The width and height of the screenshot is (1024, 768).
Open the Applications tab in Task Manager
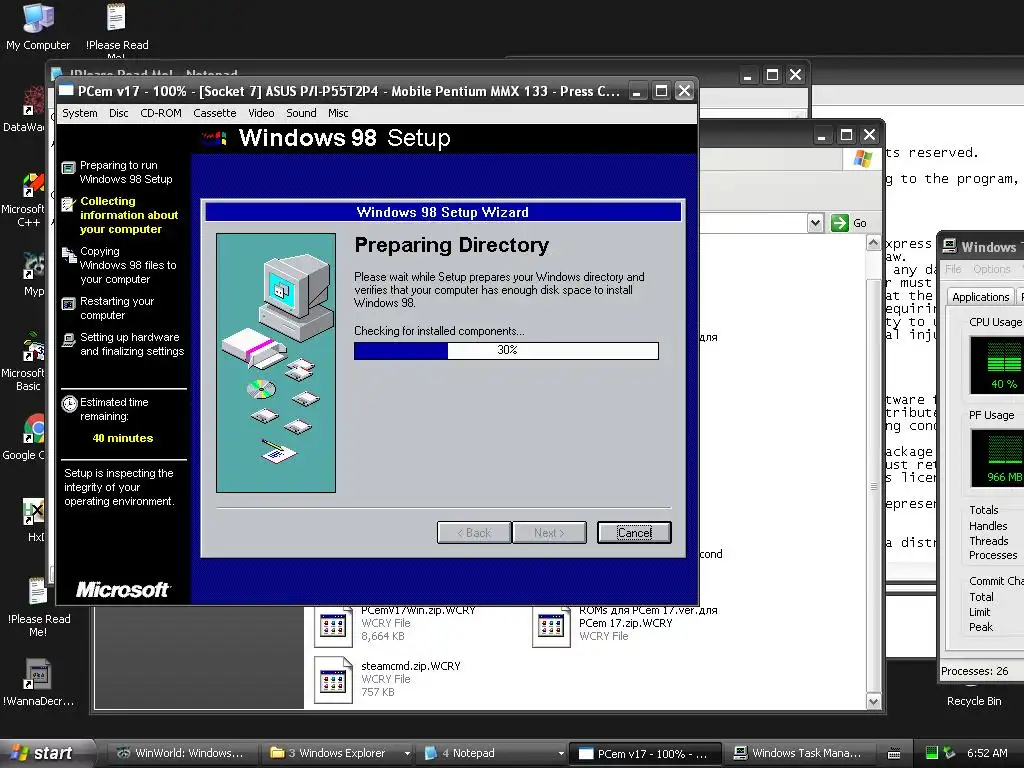point(980,297)
